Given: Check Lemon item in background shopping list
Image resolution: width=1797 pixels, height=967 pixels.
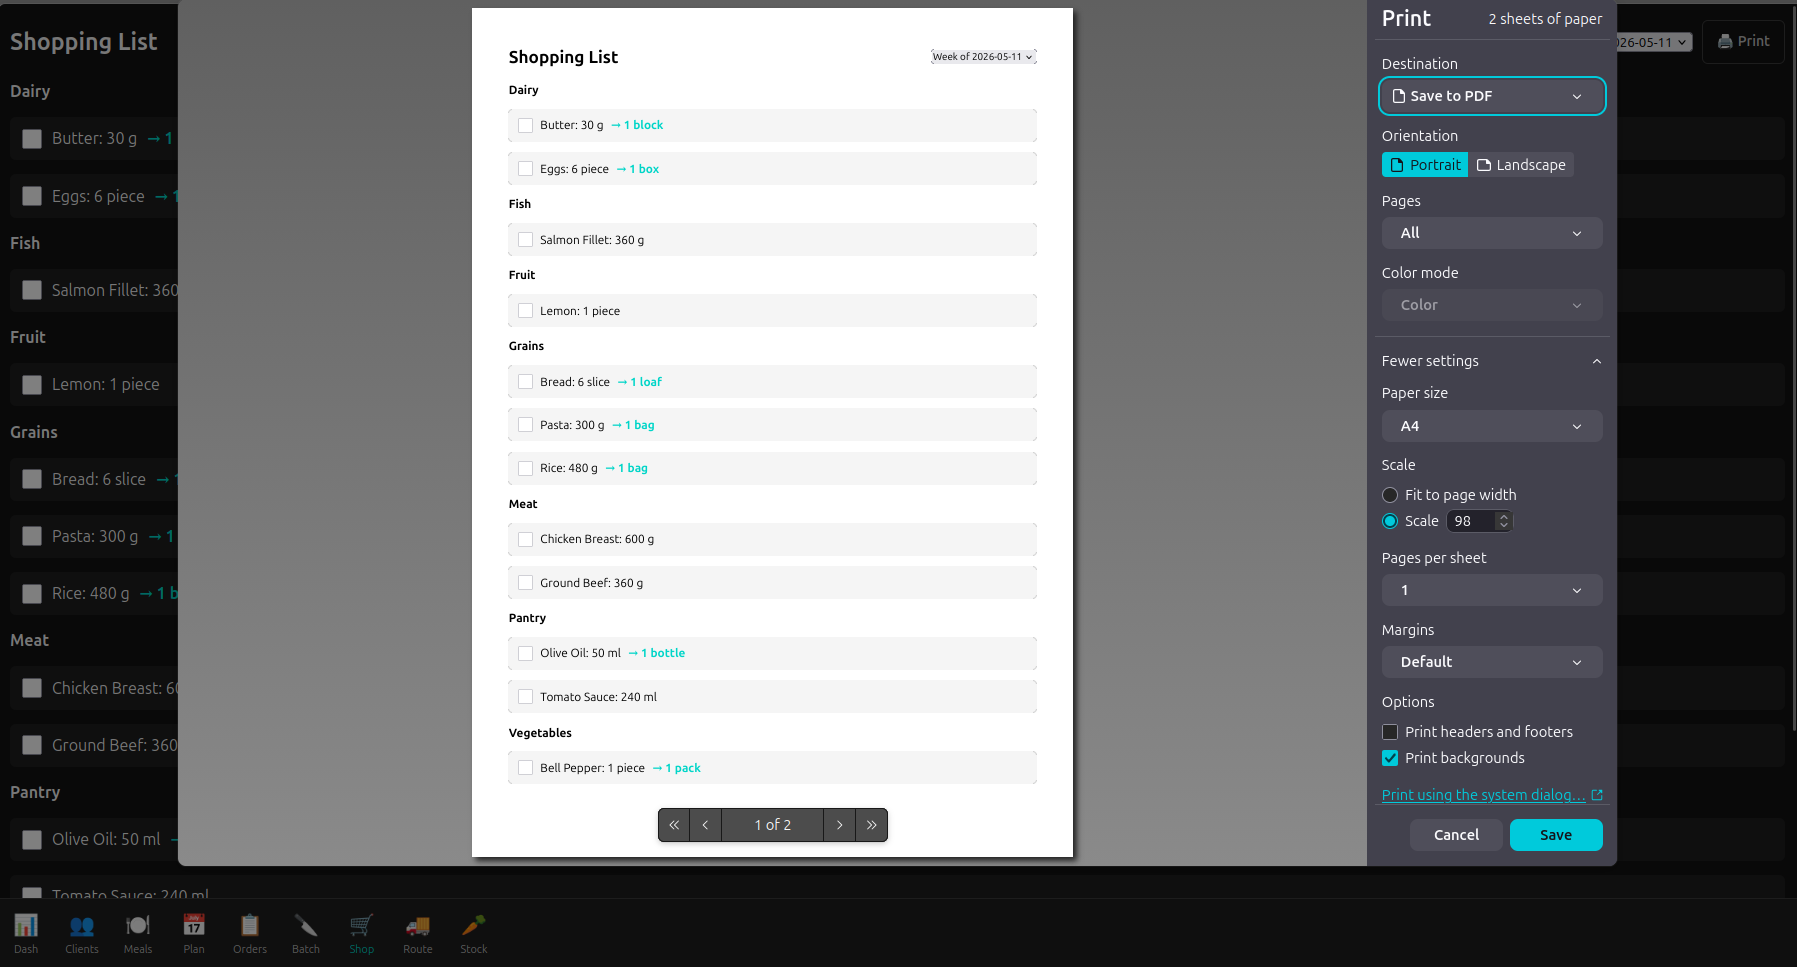Looking at the screenshot, I should coord(32,385).
